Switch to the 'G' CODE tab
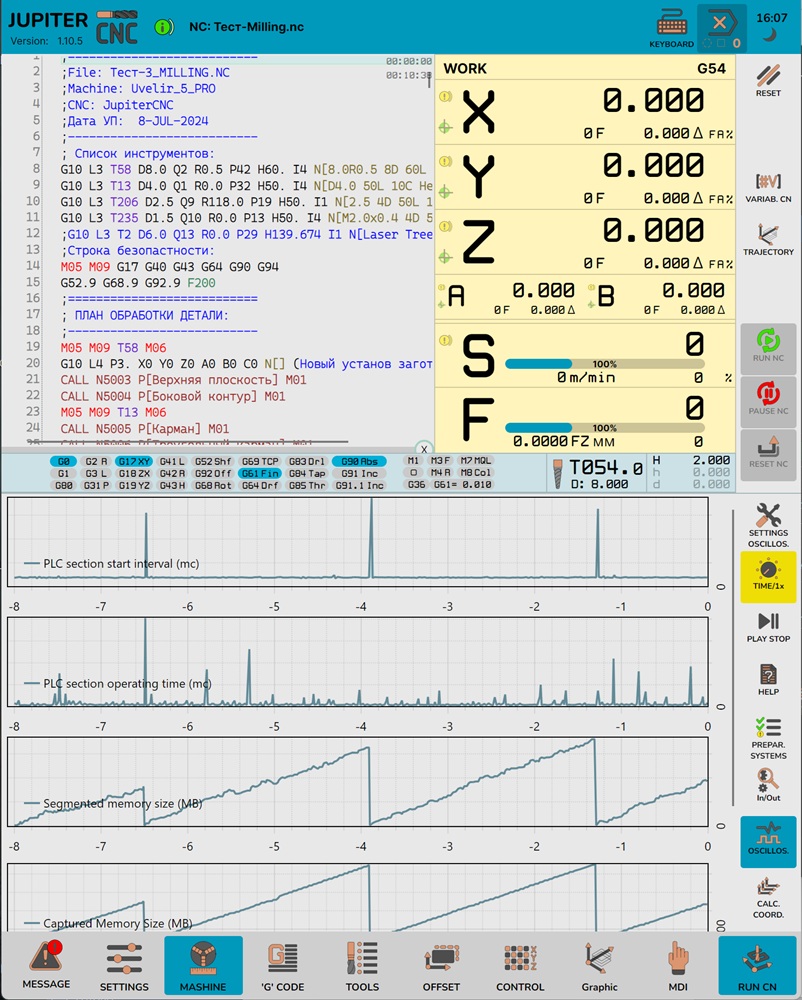The height and width of the screenshot is (1000, 802). [283, 966]
